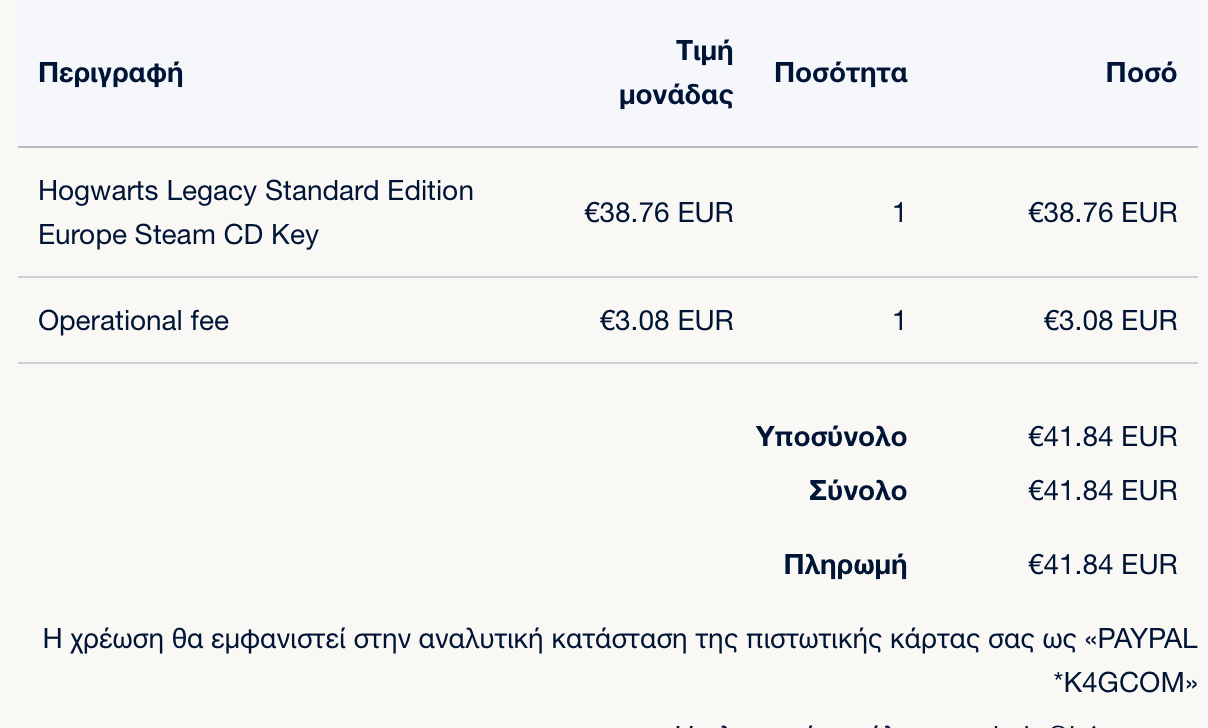This screenshot has height=728, width=1208.
Task: Select the Σύνολο amount €41.84 EUR
Action: pyautogui.click(x=1103, y=491)
